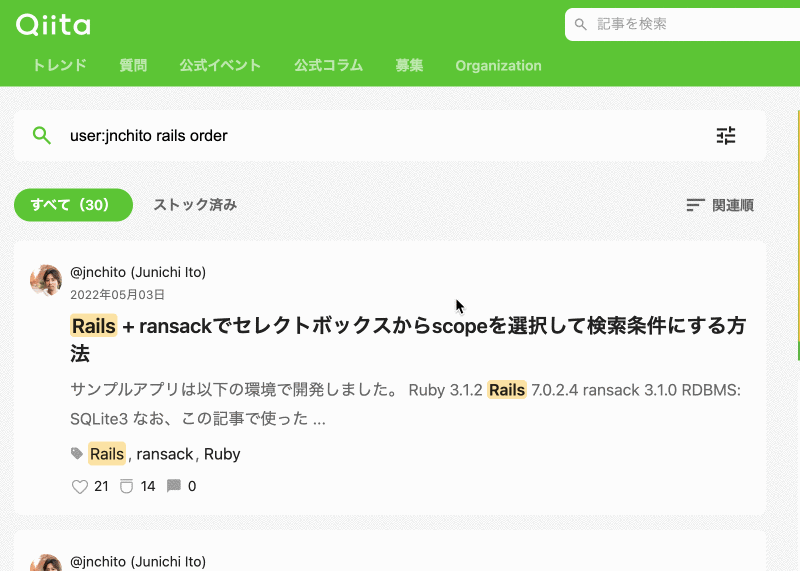This screenshot has height=571, width=800.
Task: Open the Rails tag link
Action: (107, 454)
